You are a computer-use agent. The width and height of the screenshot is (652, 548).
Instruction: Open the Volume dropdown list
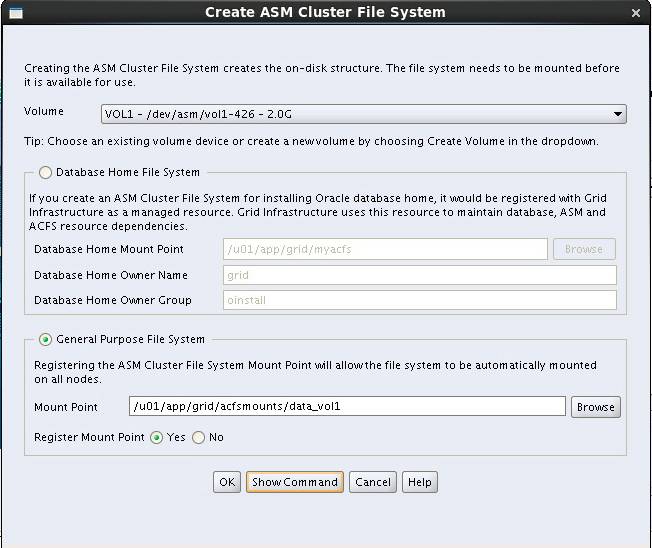[363, 114]
